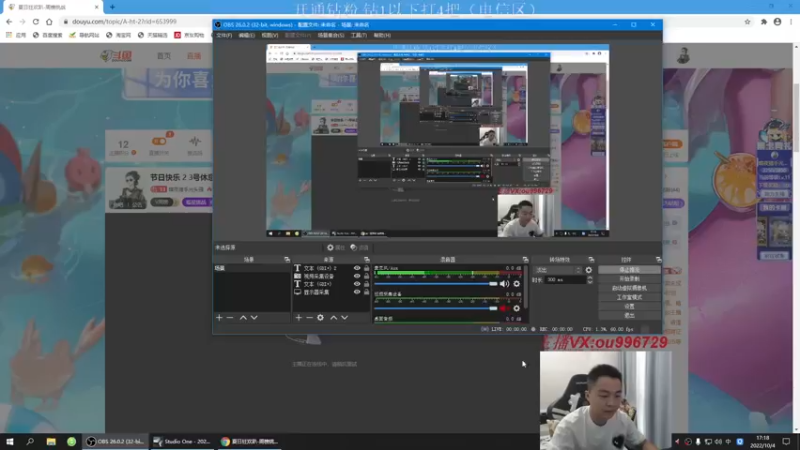The image size is (800, 450).
Task: Click the Chrome address bar URL
Action: click(124, 21)
